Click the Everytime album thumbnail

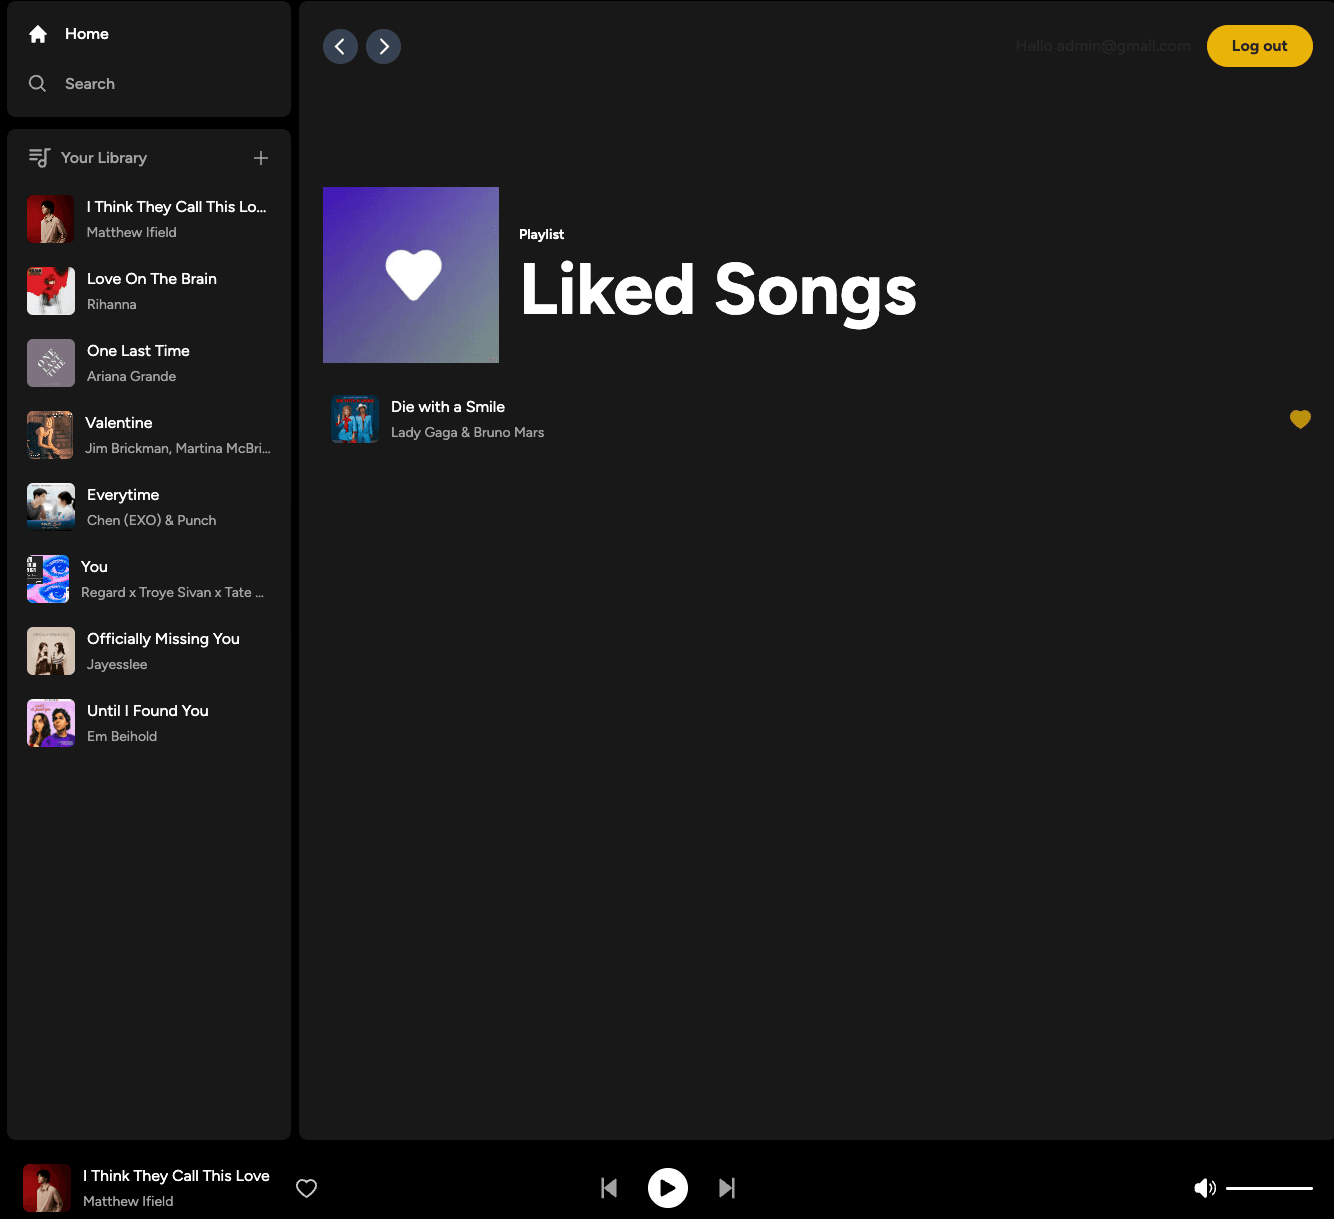[51, 507]
